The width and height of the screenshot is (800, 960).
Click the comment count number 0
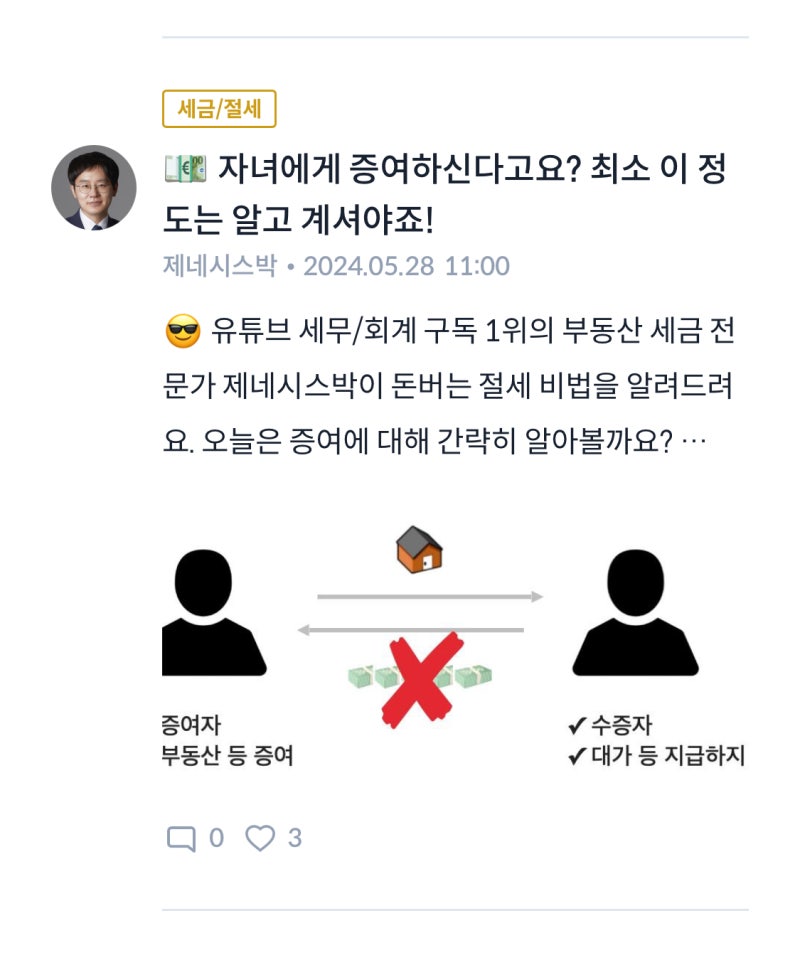(217, 838)
